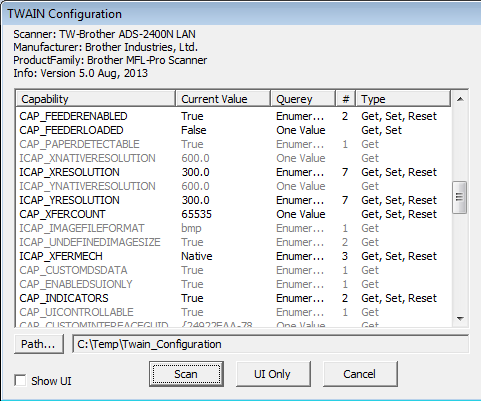This screenshot has height=401, width=481.
Task: Select the CAP_FEEDERLOADED row
Action: (x=233, y=130)
